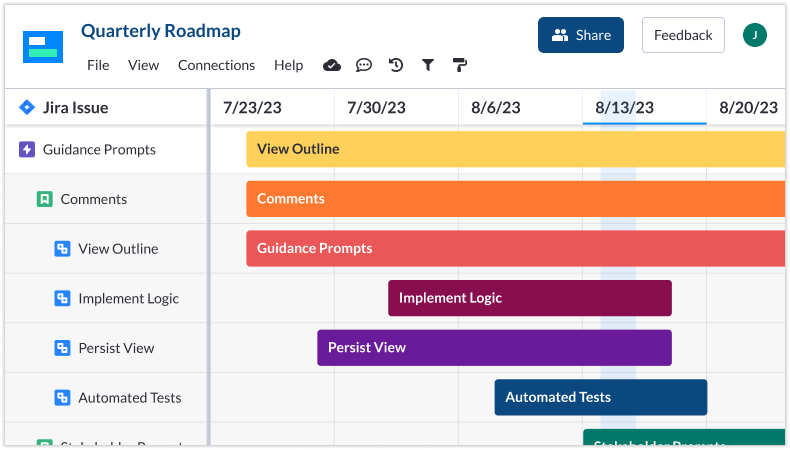Click the 8/6/23 date header

[520, 107]
